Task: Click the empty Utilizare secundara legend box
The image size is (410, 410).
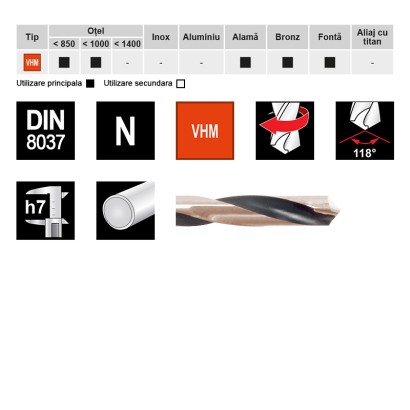Action: [180, 84]
